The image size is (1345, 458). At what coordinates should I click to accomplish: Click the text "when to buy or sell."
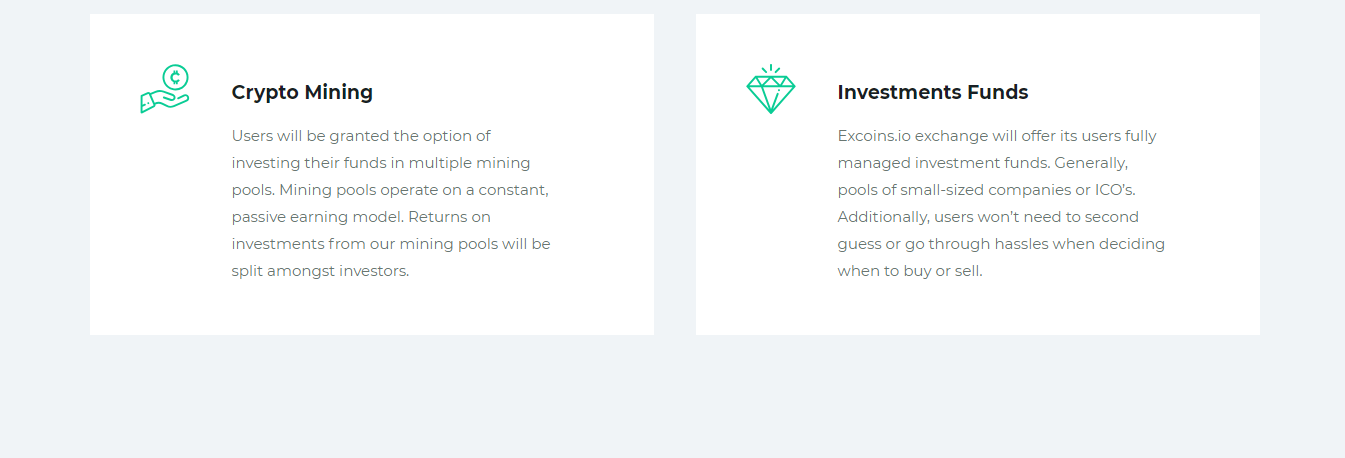point(910,271)
